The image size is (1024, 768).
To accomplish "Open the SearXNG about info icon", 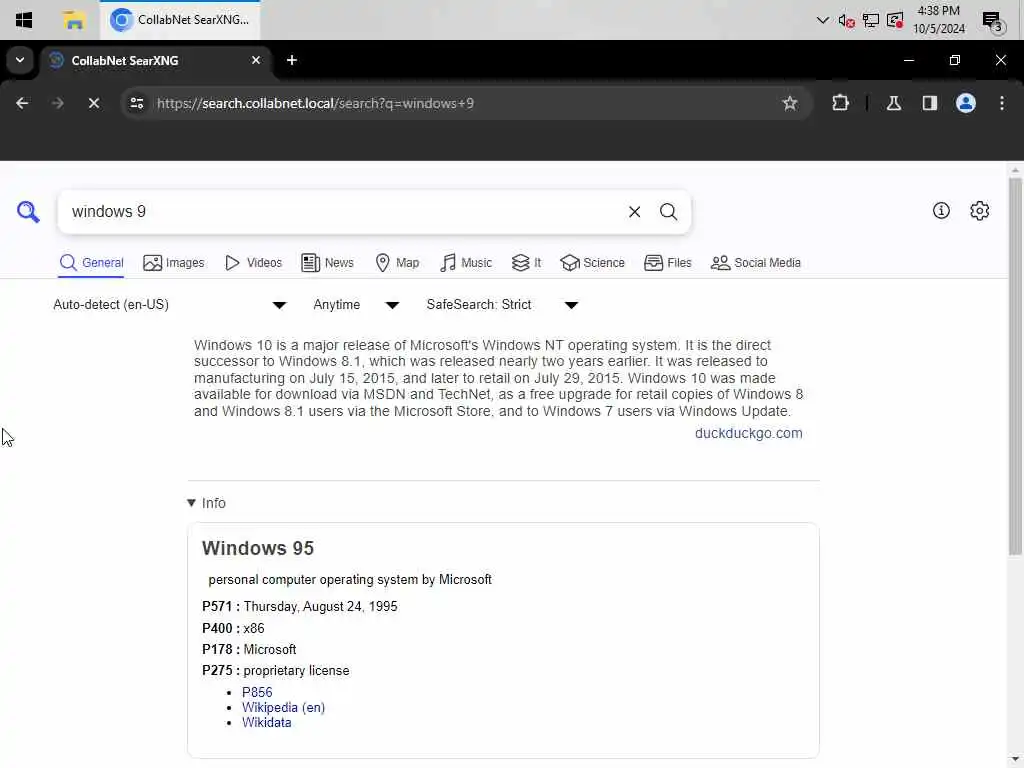I will click(x=941, y=210).
